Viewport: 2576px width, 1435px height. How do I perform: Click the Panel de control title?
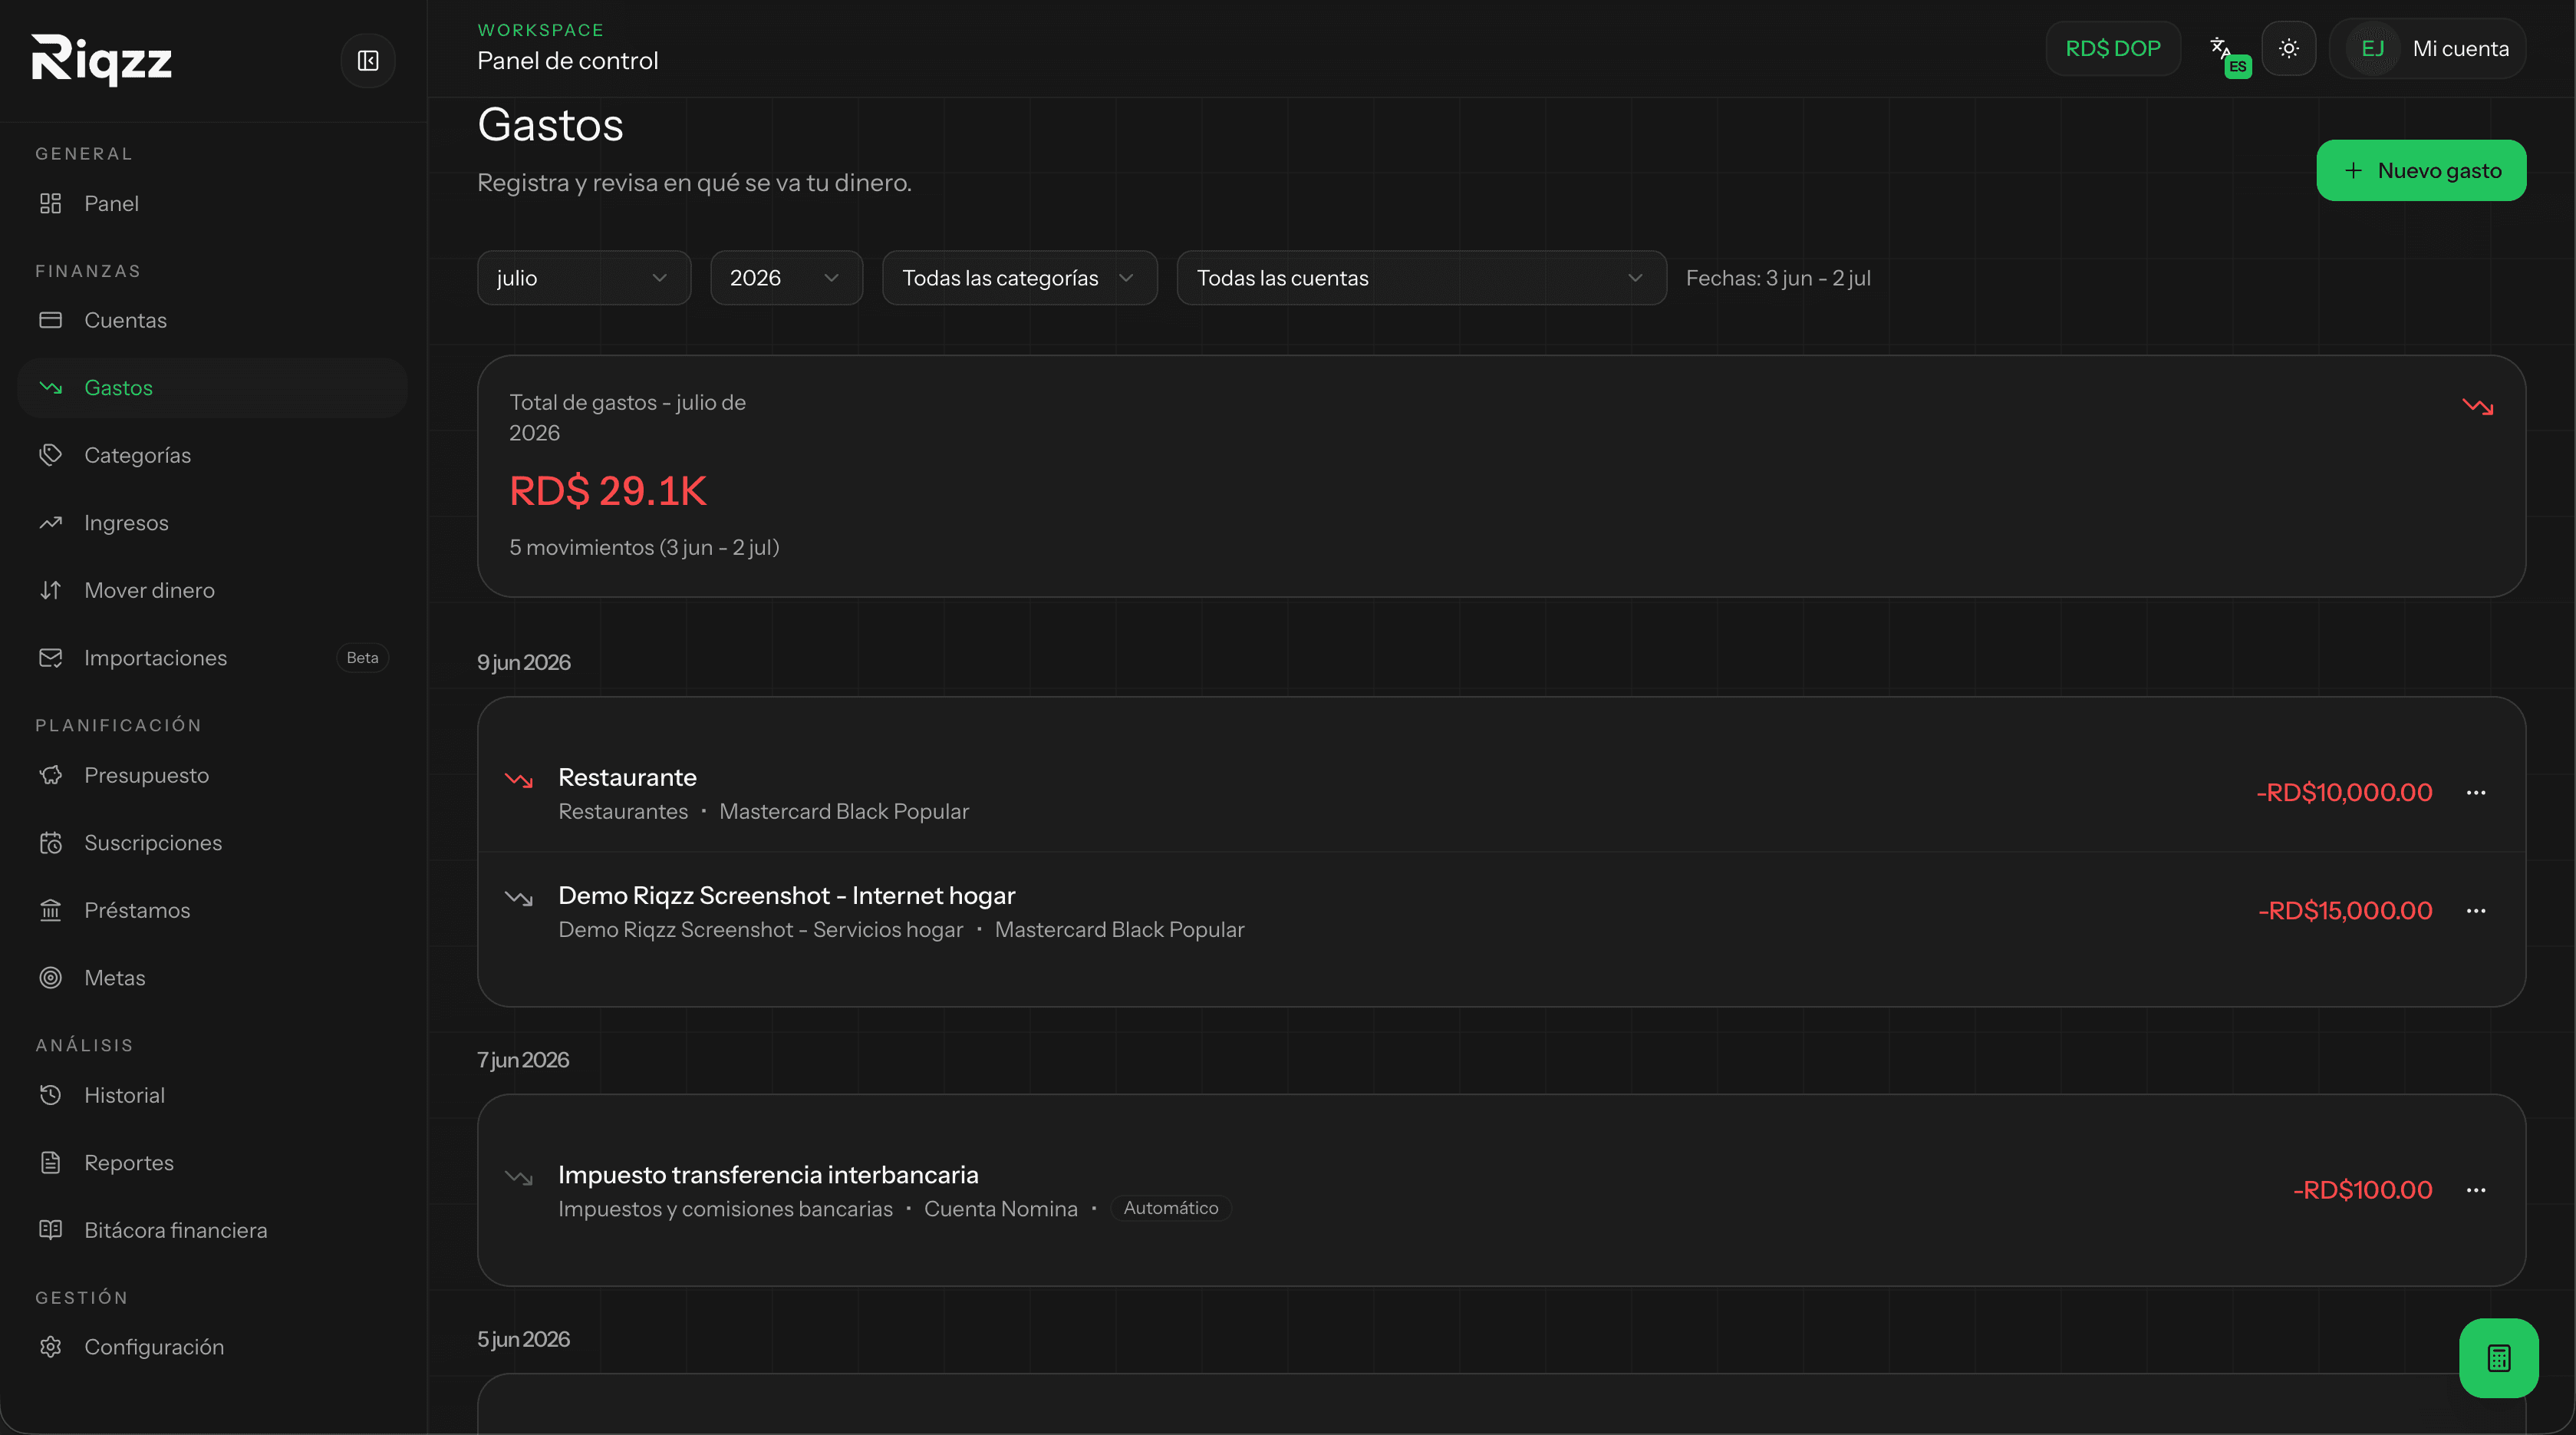tap(568, 61)
